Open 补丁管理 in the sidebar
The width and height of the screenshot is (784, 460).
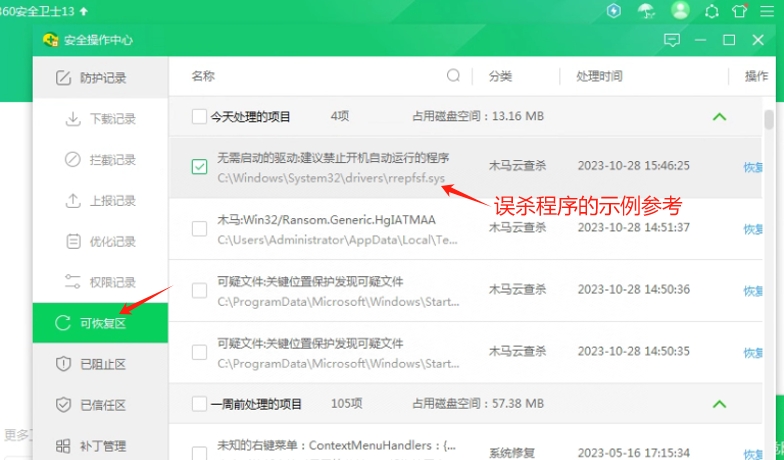pyautogui.click(x=100, y=446)
